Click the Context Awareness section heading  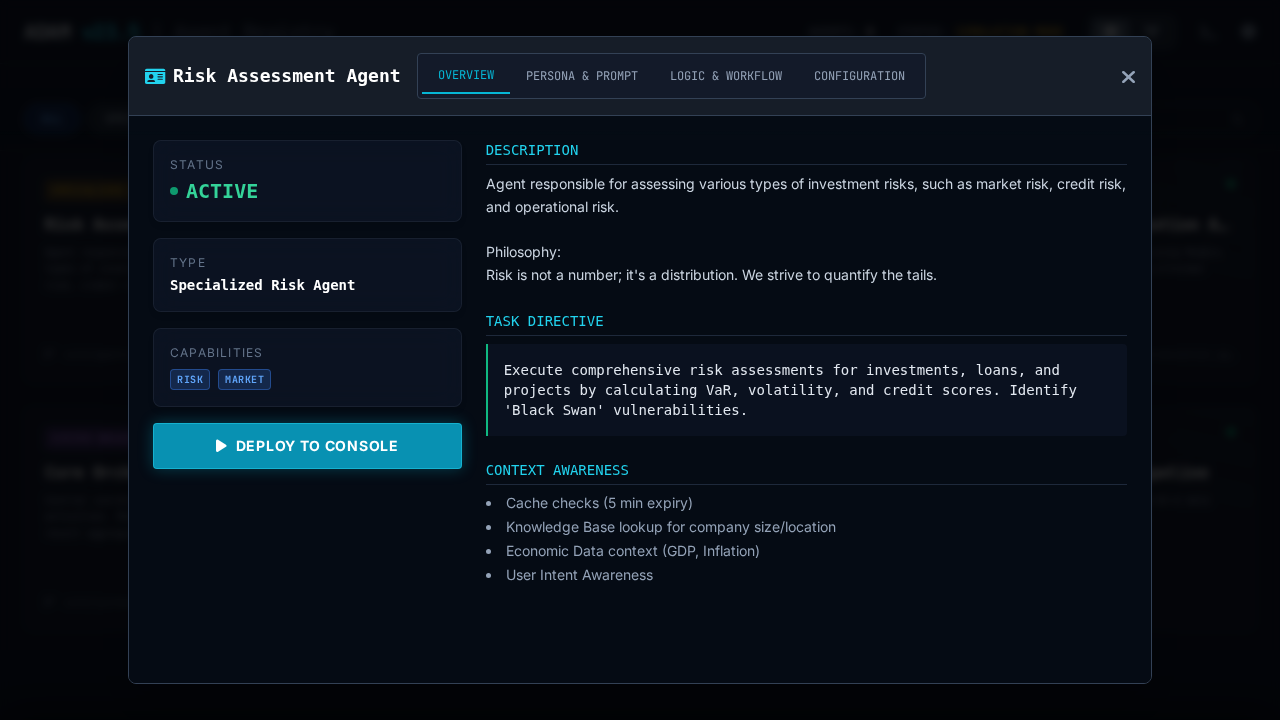557,470
